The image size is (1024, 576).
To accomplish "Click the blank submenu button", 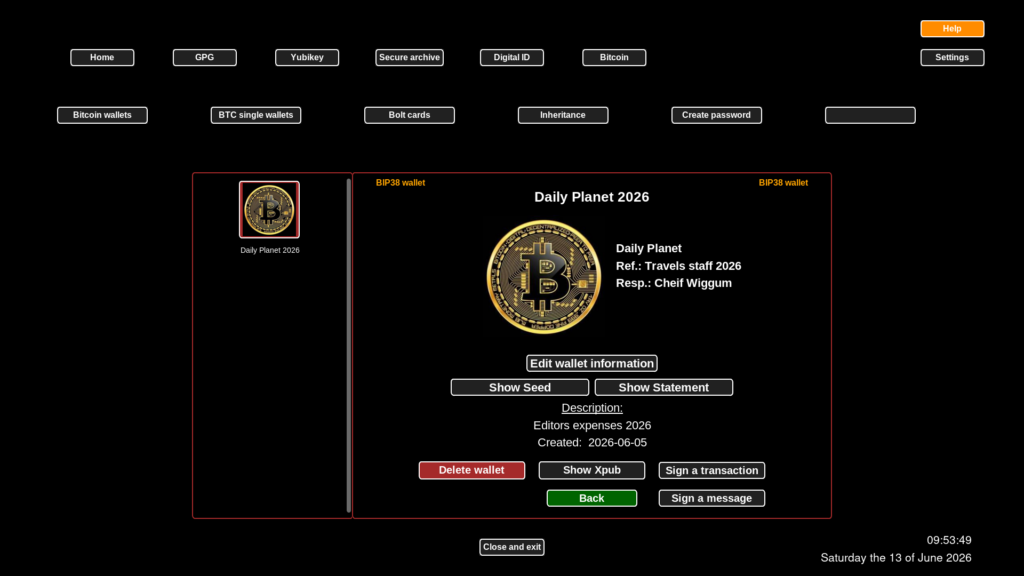I will (x=870, y=115).
